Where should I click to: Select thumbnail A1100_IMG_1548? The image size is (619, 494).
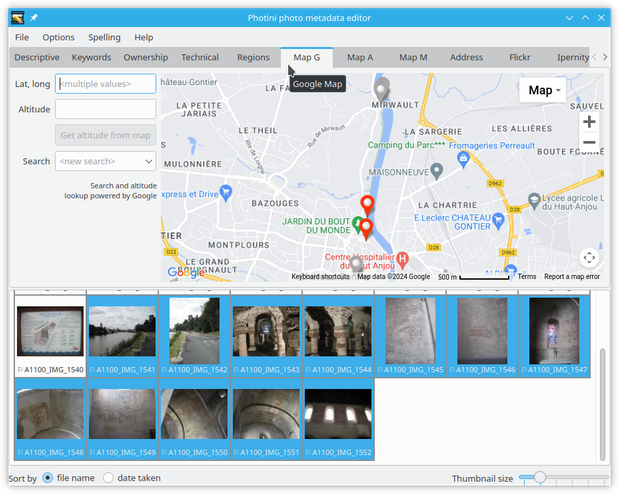coord(50,419)
